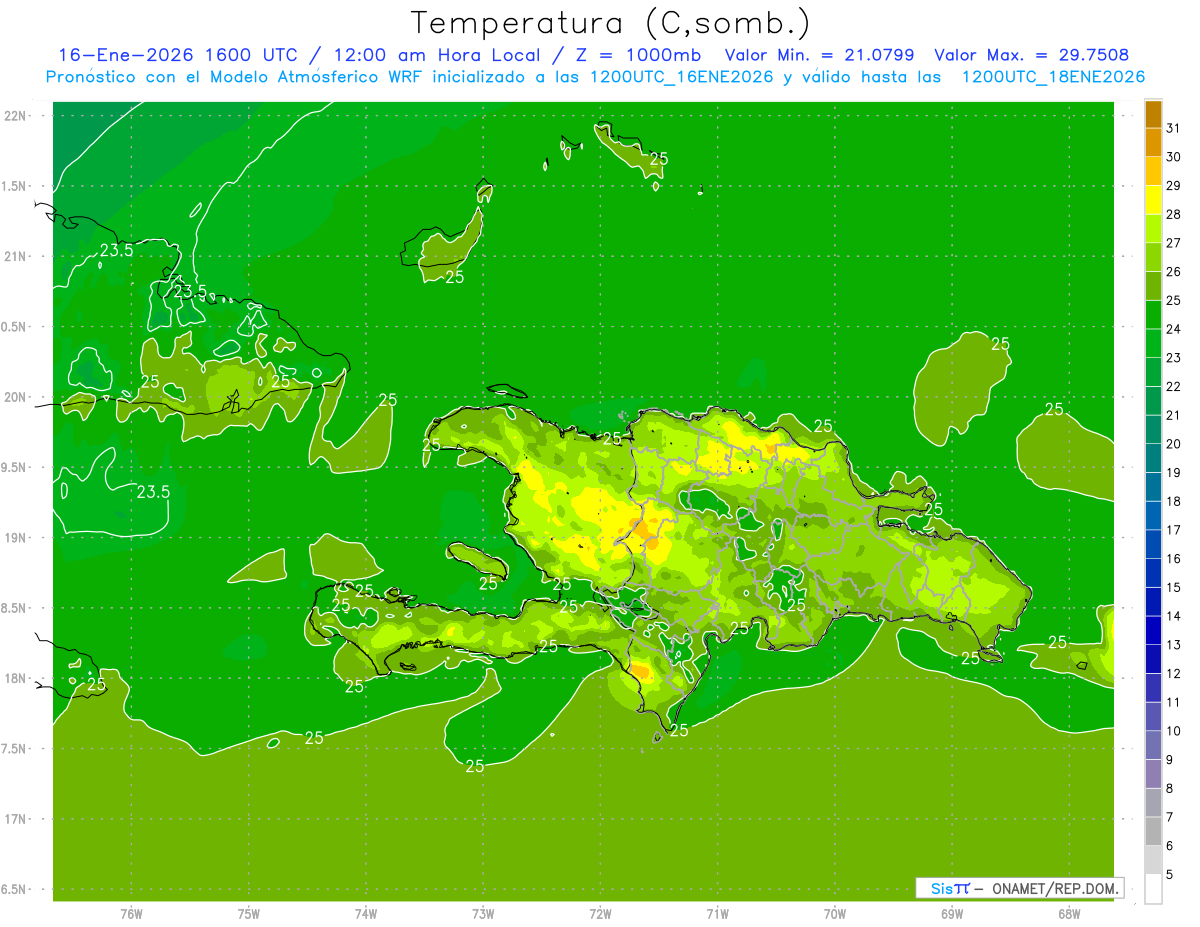Click the valid-until time 1200UTC_18ENE2026
This screenshot has width=1200, height=927.
point(1053,77)
